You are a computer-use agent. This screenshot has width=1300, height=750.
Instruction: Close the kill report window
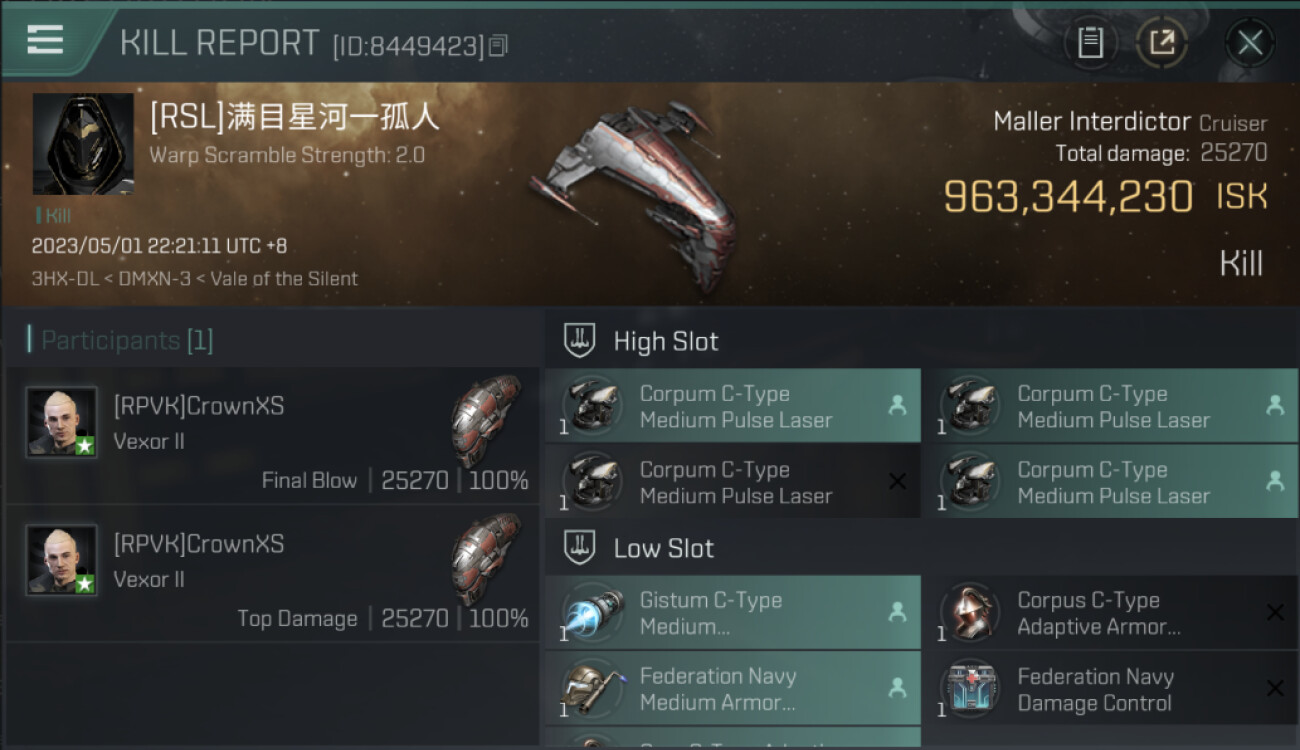point(1249,42)
